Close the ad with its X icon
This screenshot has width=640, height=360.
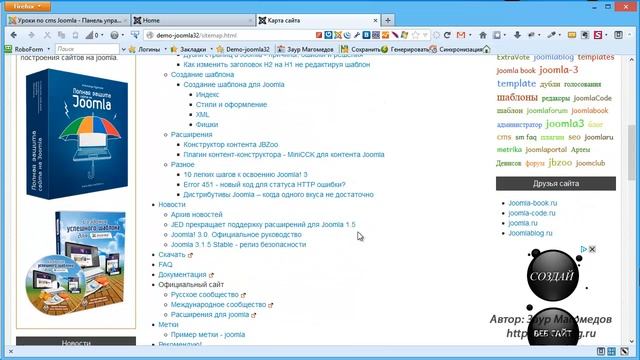click(x=592, y=249)
